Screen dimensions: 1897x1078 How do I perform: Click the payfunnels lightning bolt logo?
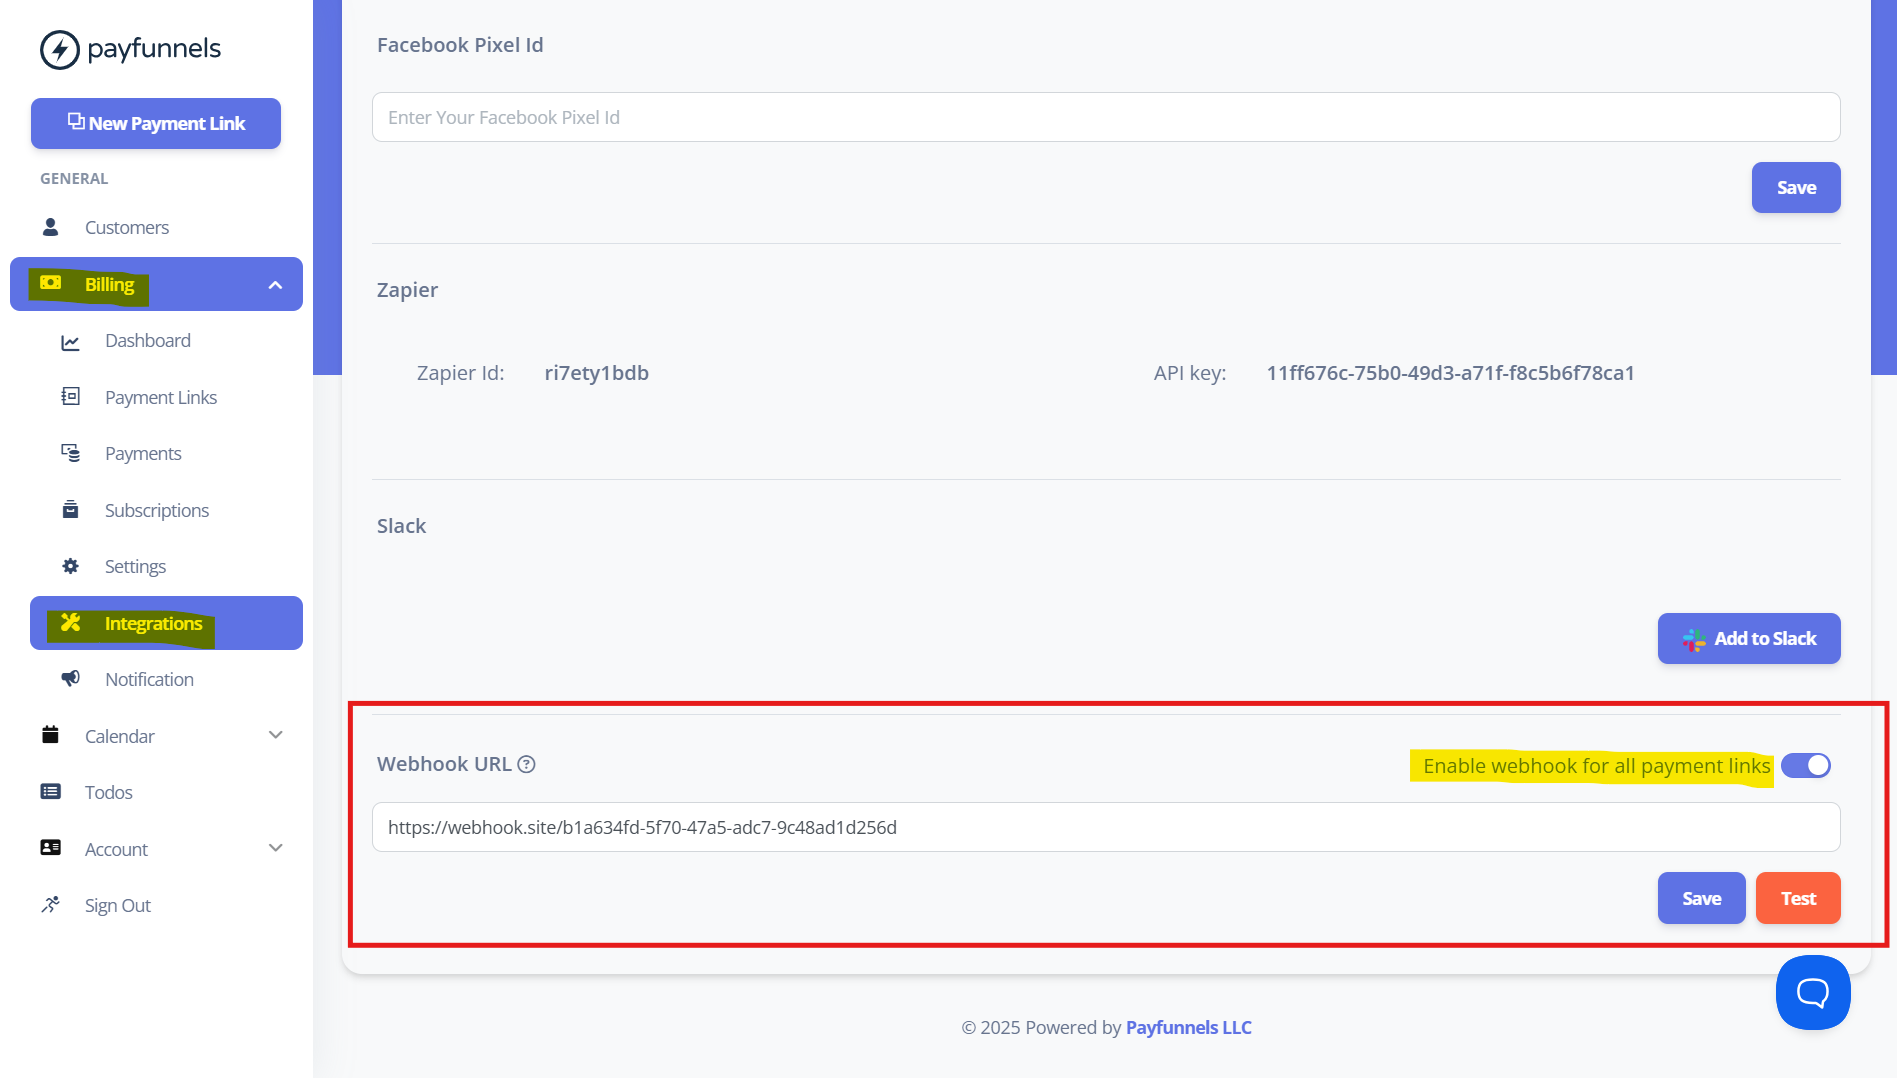[59, 49]
